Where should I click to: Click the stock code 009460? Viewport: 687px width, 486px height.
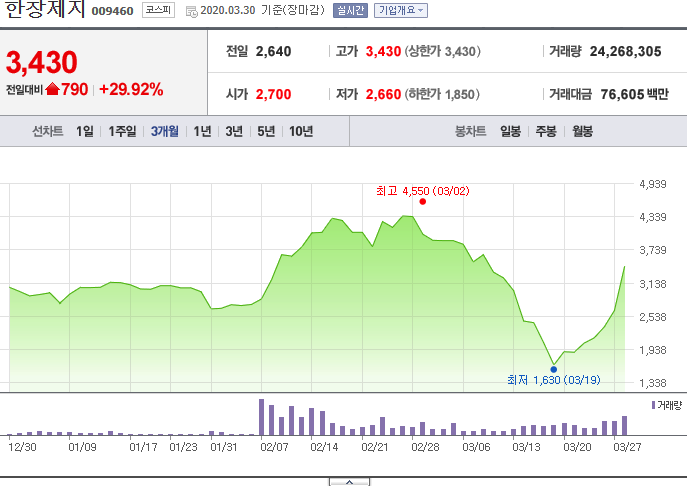tap(112, 11)
